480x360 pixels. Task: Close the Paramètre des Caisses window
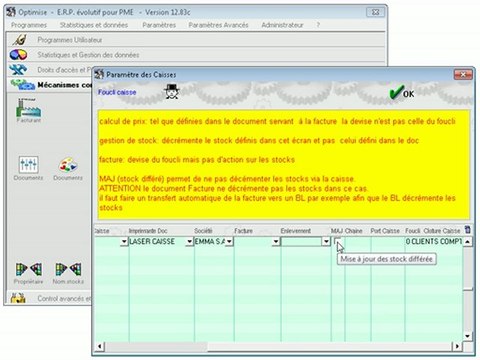tap(463, 75)
